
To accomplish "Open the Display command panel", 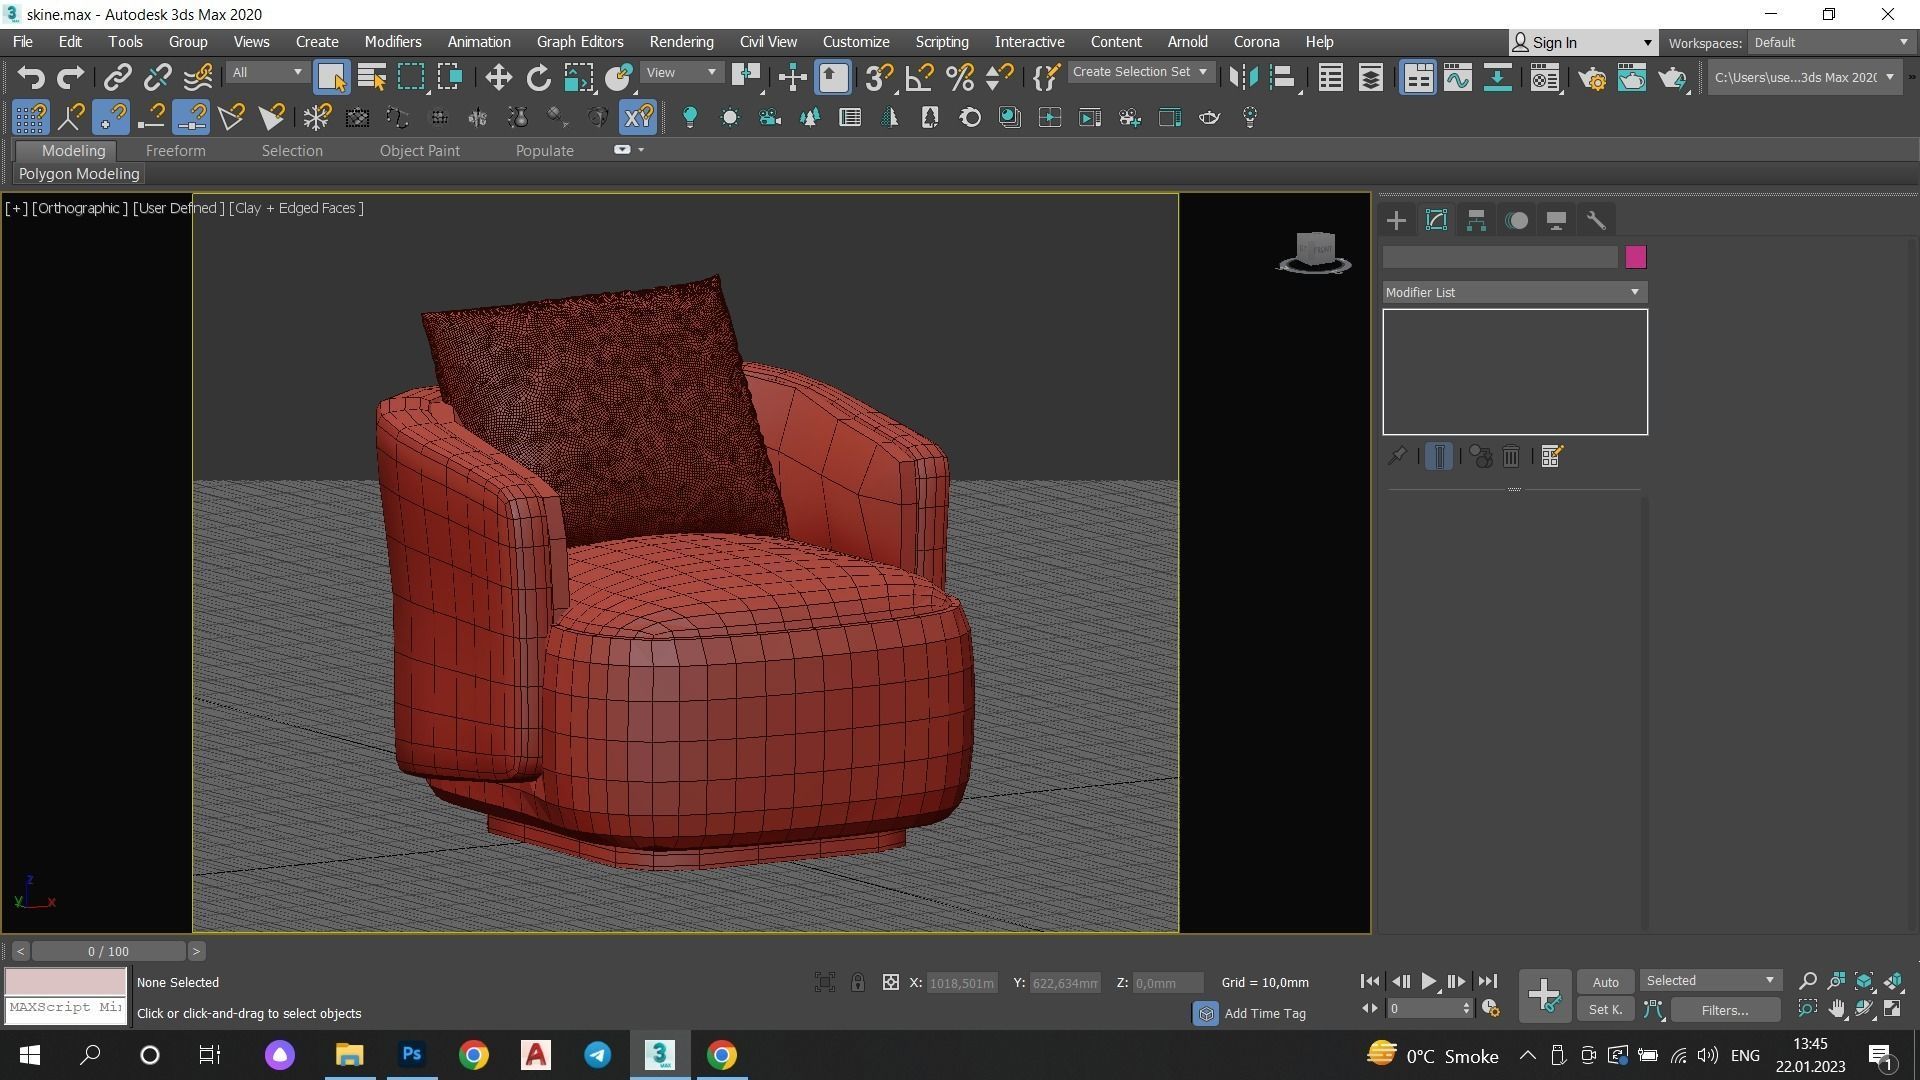I will click(1556, 220).
